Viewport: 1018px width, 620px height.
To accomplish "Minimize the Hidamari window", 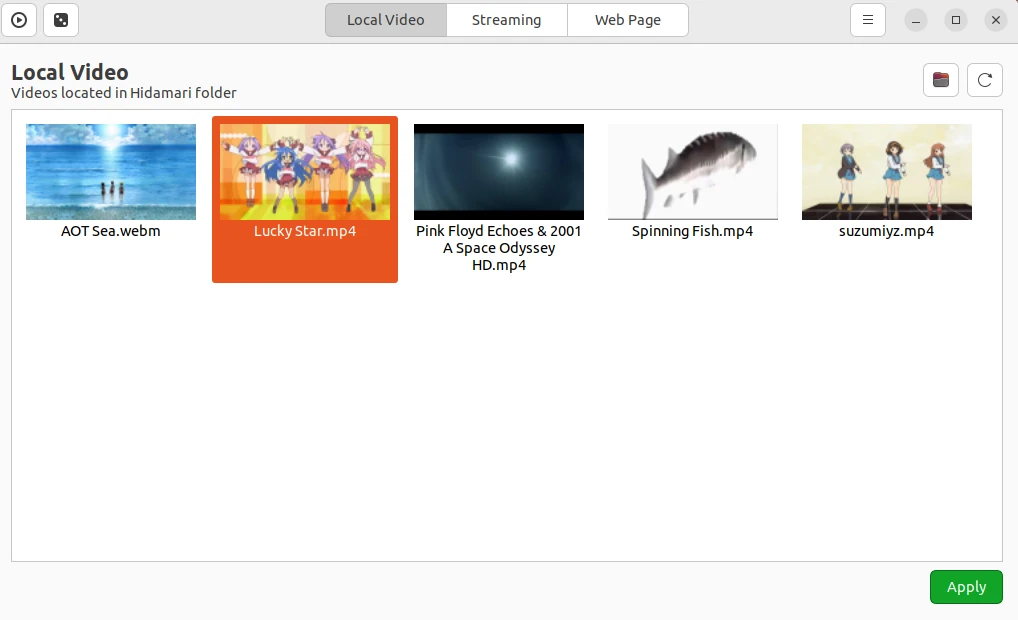I will [917, 20].
